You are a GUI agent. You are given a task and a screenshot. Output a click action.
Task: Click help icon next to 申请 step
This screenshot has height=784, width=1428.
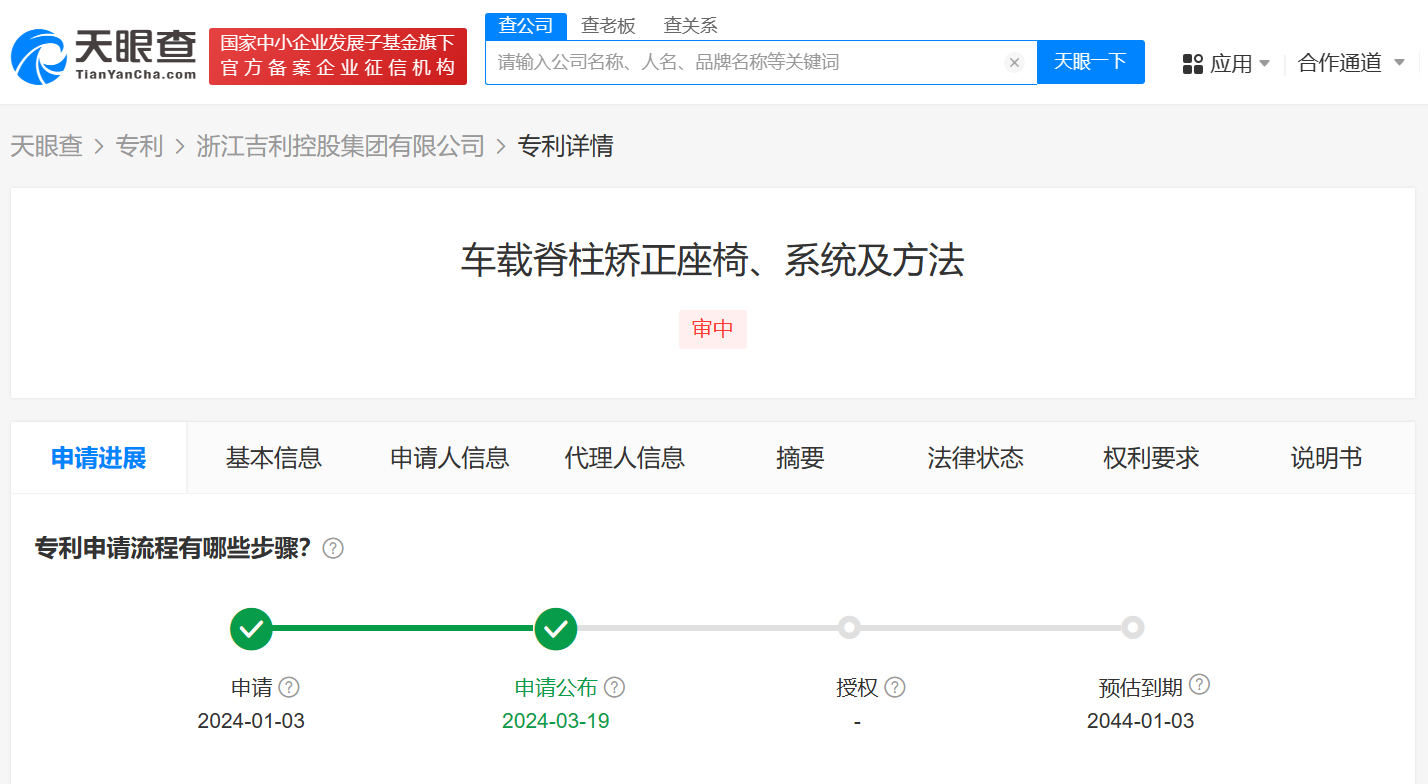click(289, 687)
